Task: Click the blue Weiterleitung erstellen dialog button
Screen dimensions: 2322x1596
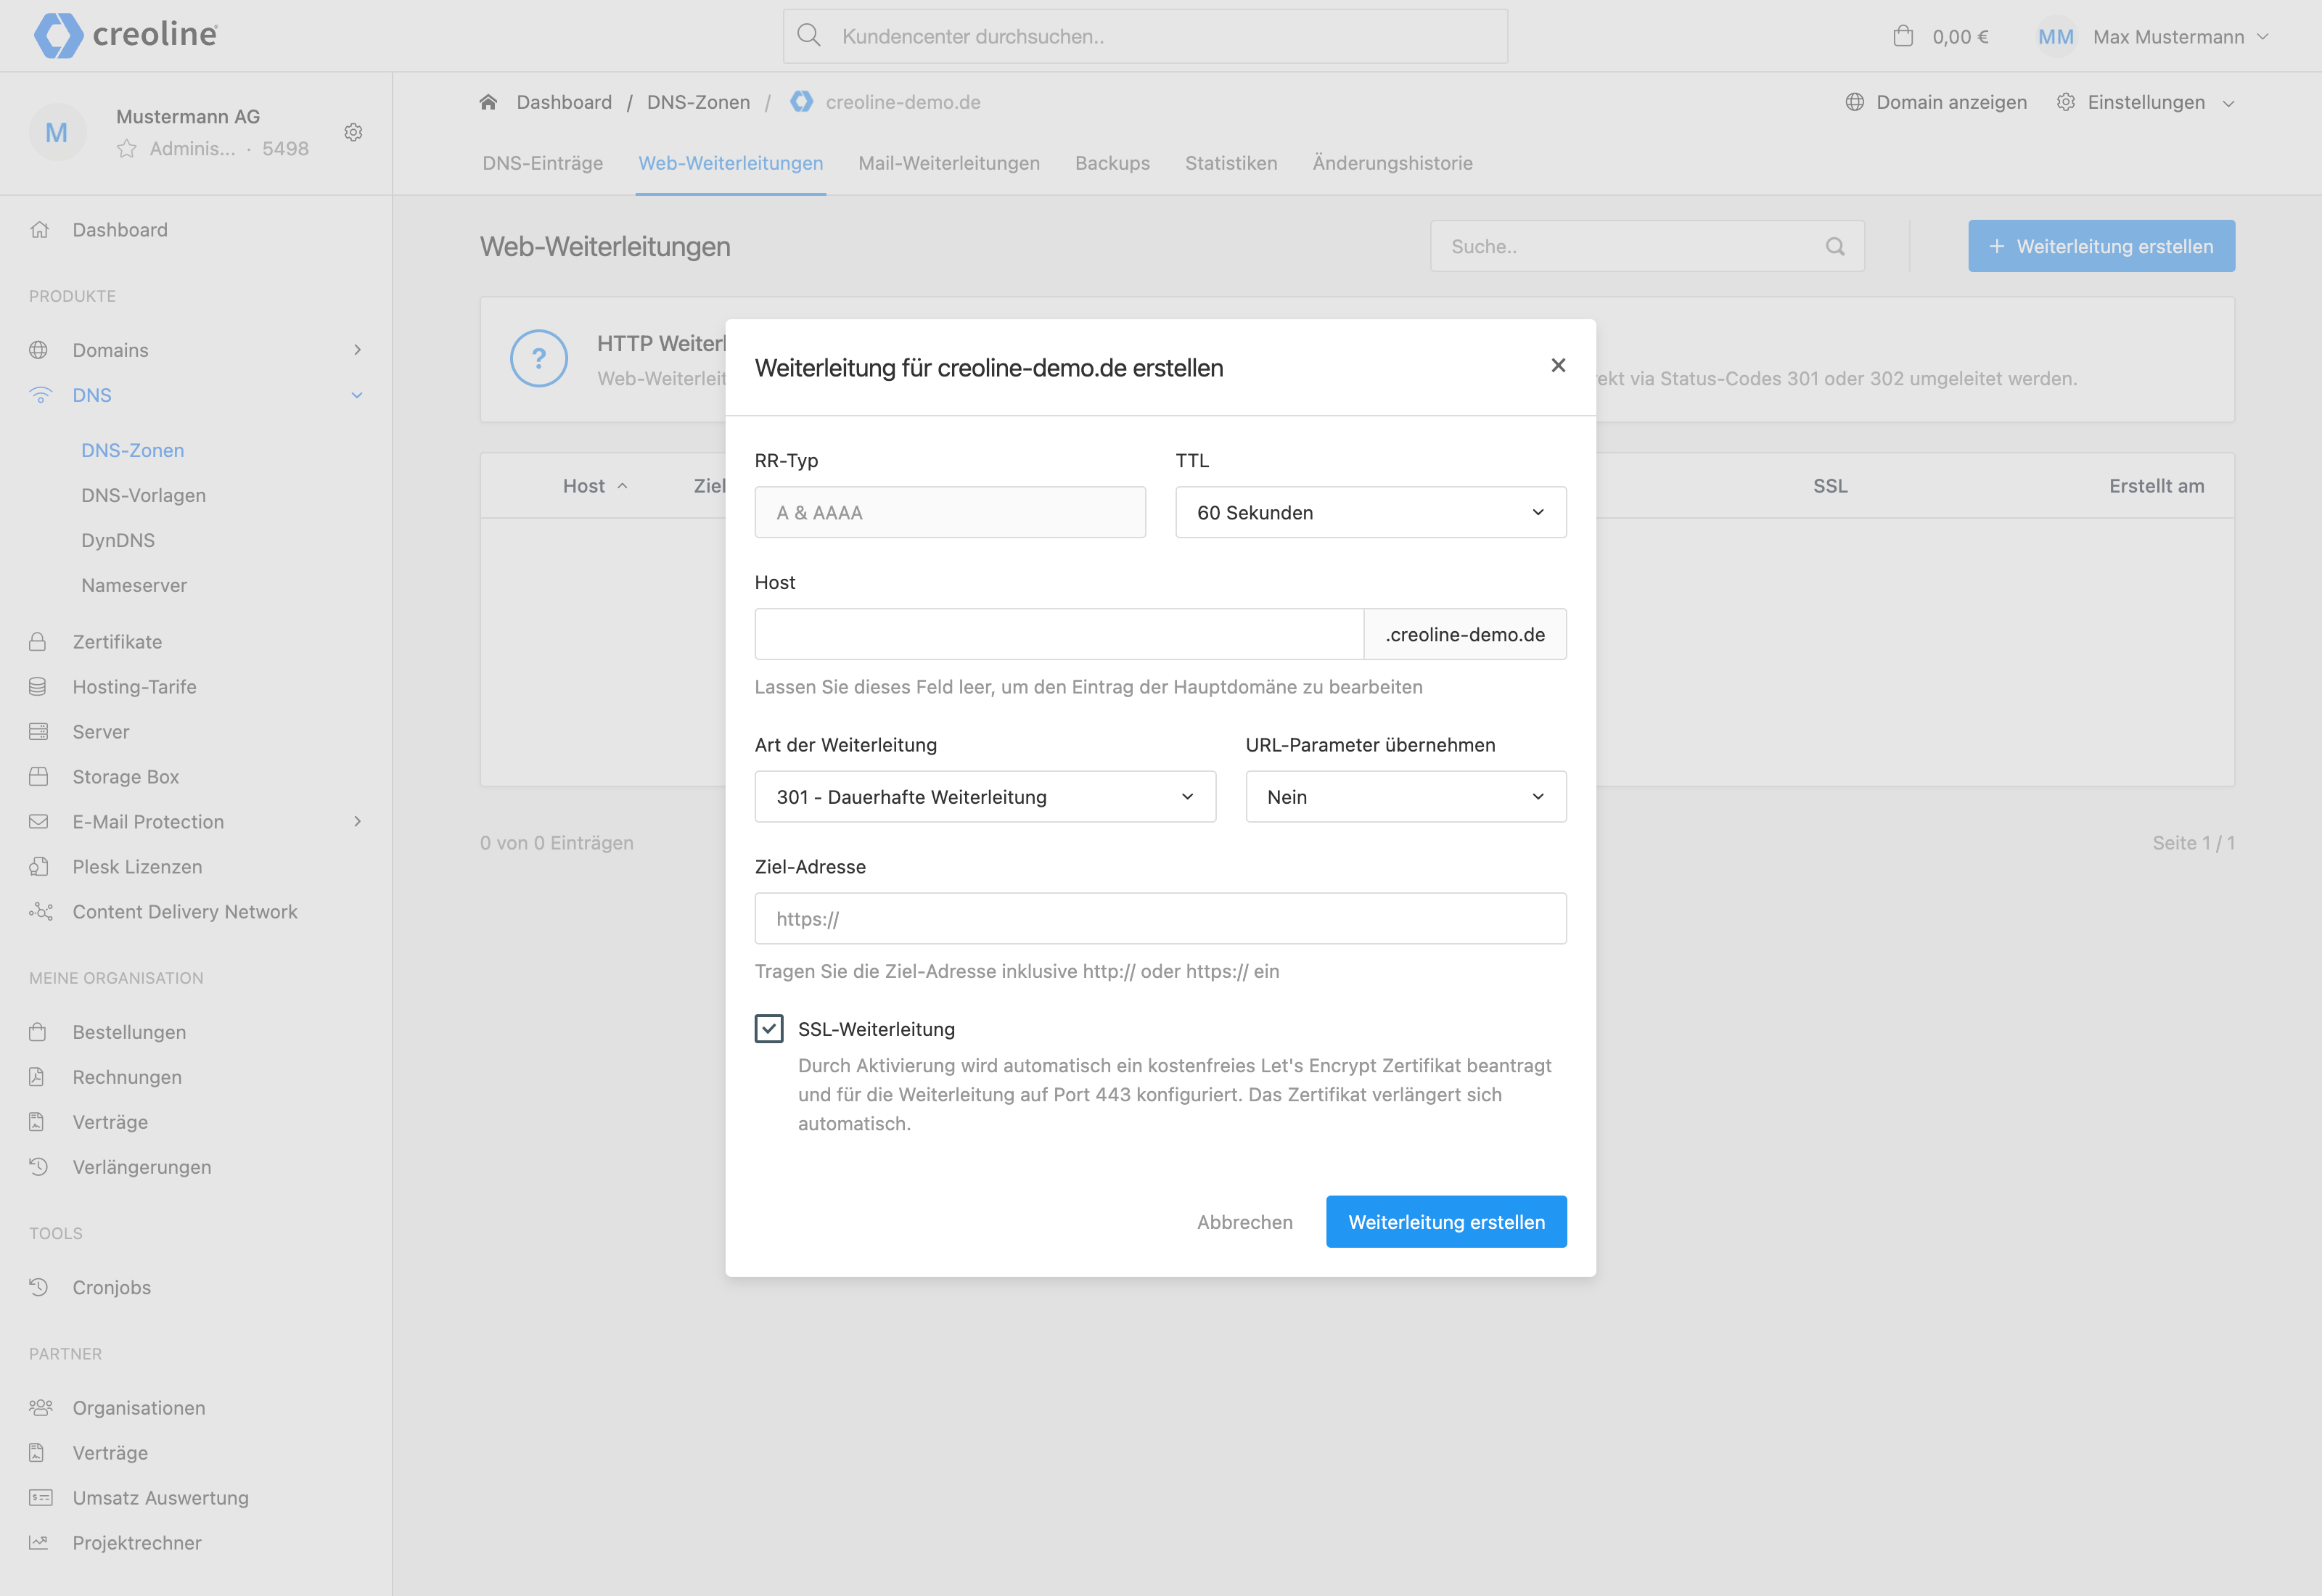Action: tap(1445, 1222)
